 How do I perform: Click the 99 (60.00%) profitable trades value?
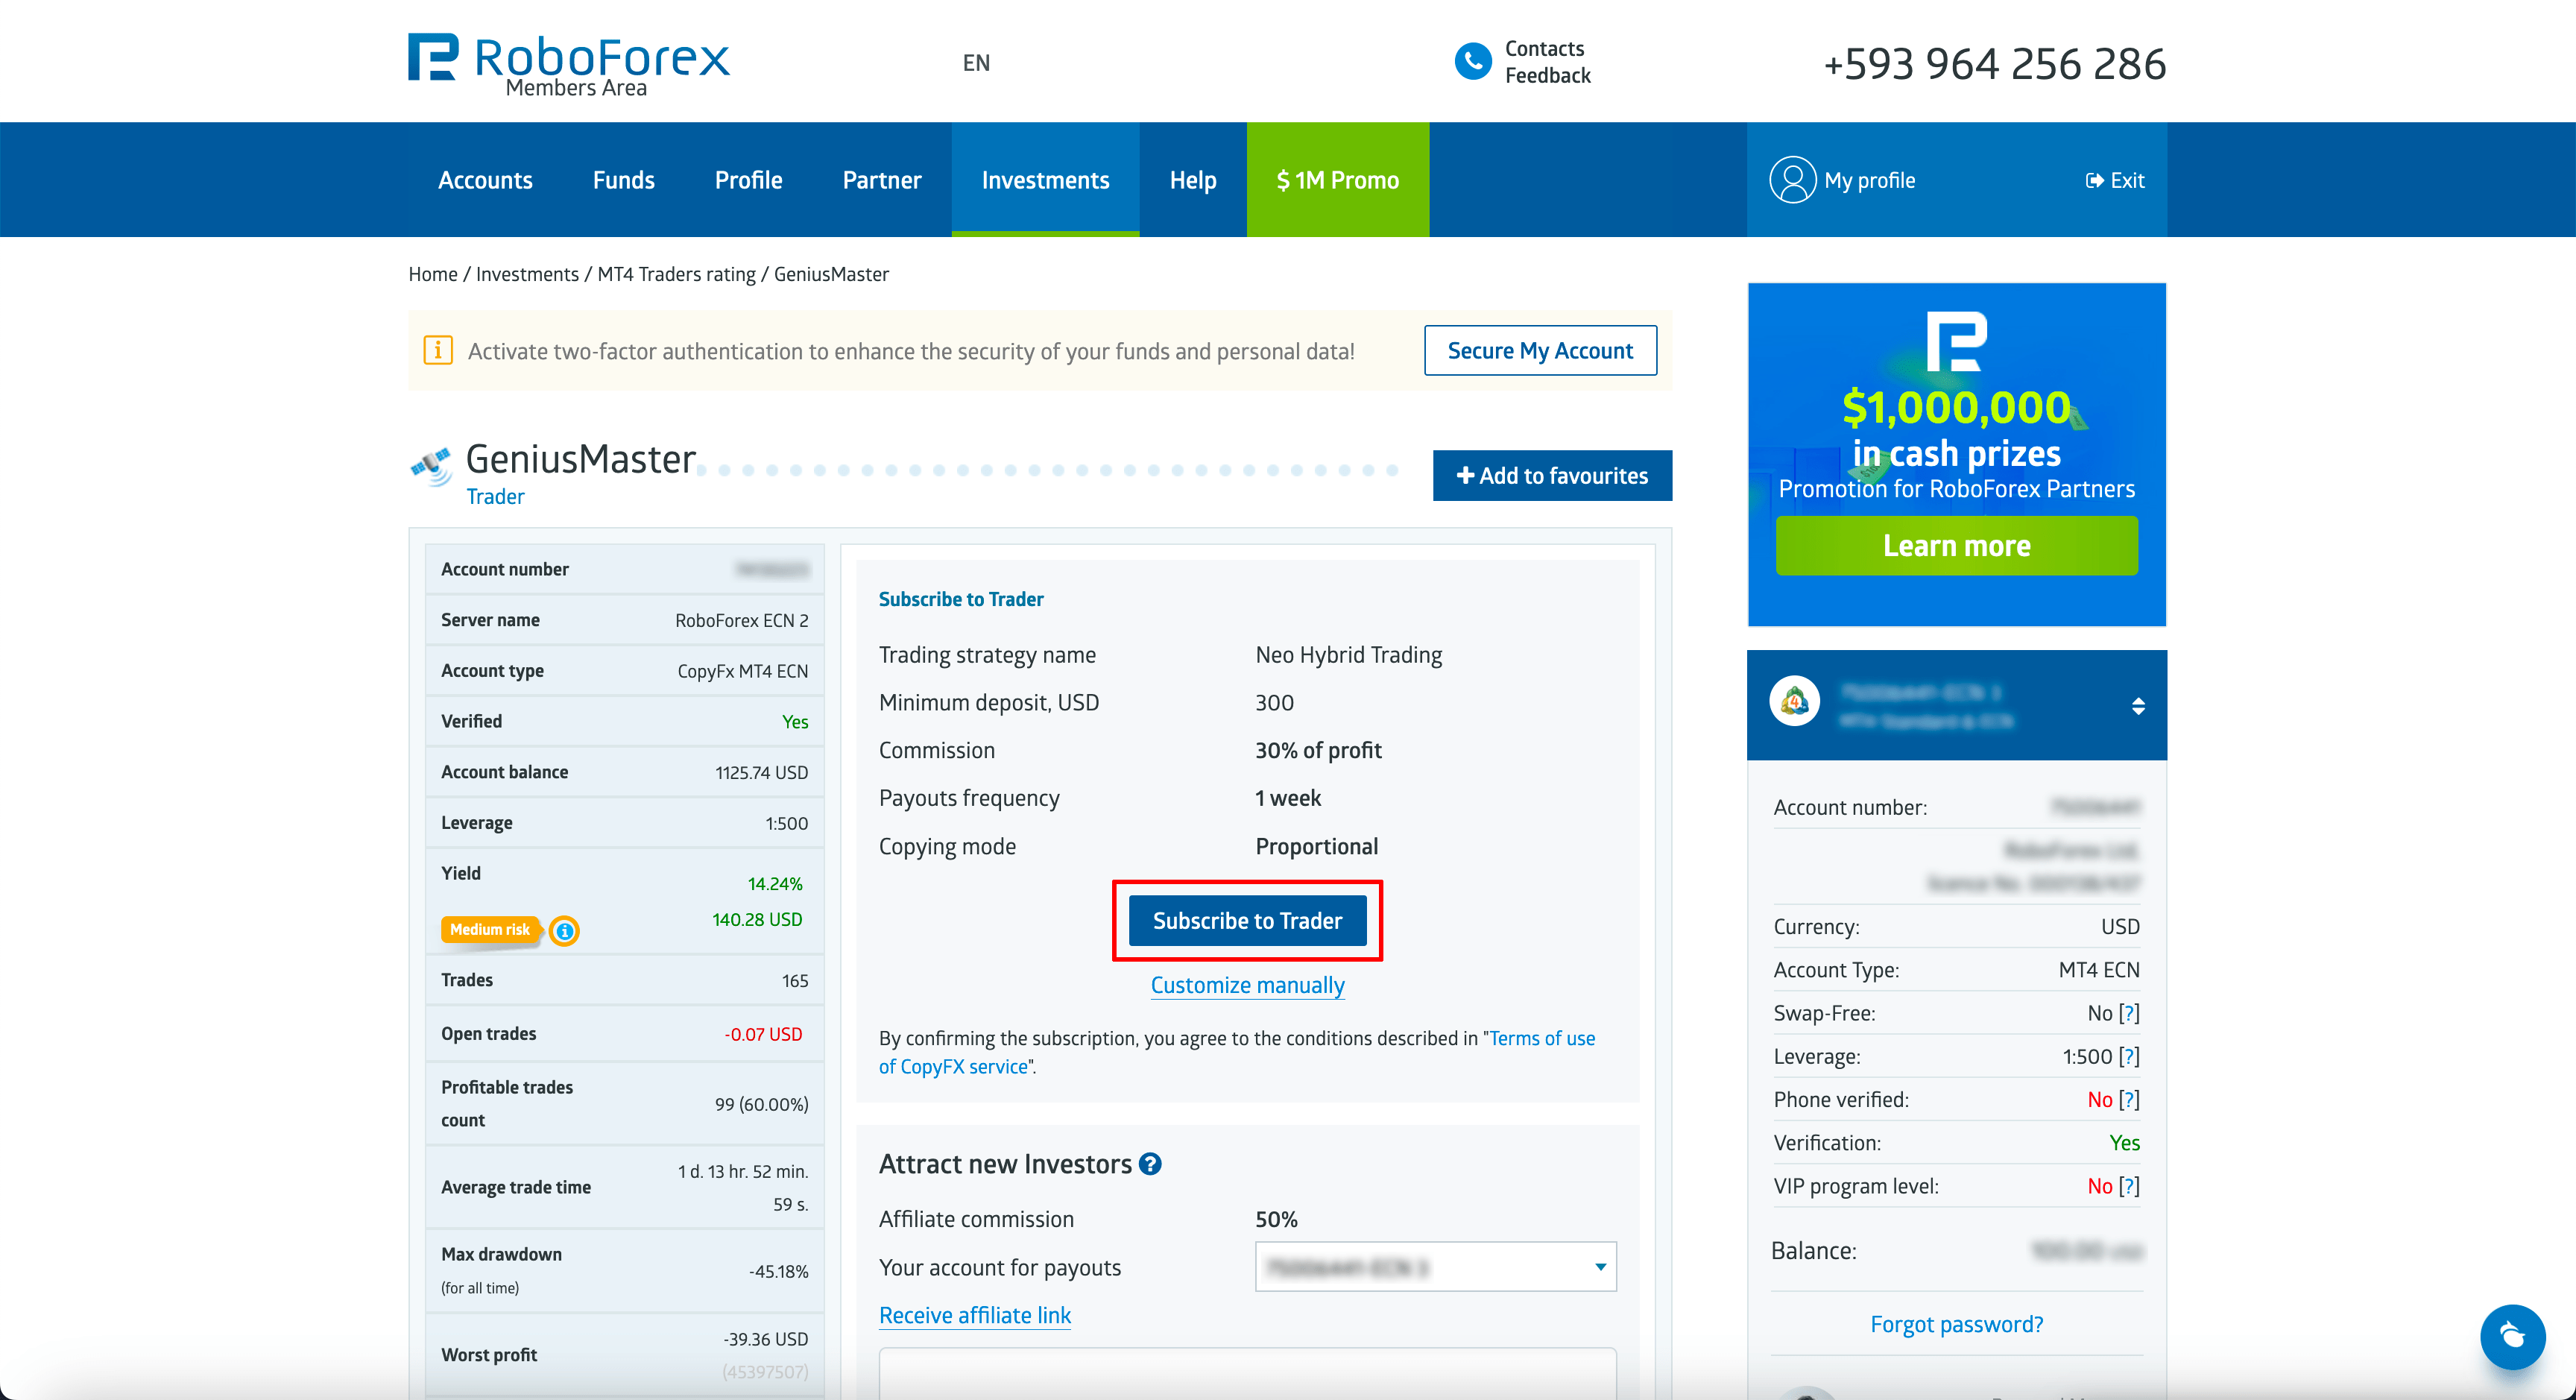click(x=761, y=1104)
